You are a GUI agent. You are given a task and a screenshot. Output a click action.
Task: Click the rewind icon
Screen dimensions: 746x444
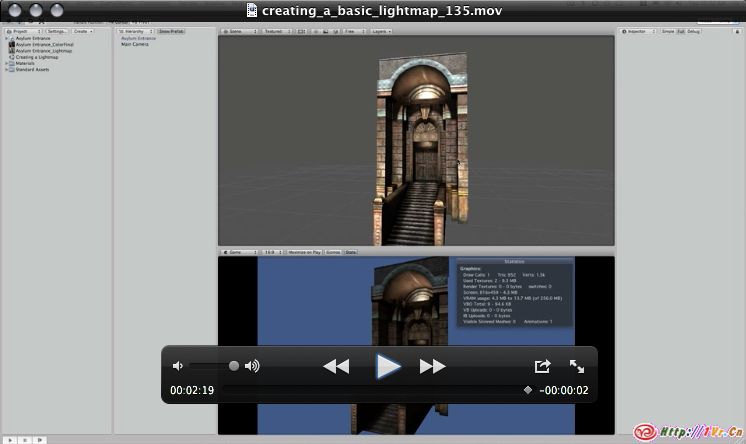pos(336,367)
